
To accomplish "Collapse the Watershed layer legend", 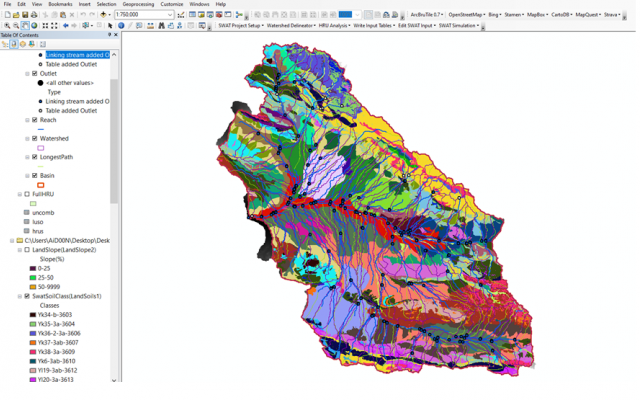I will tap(27, 139).
